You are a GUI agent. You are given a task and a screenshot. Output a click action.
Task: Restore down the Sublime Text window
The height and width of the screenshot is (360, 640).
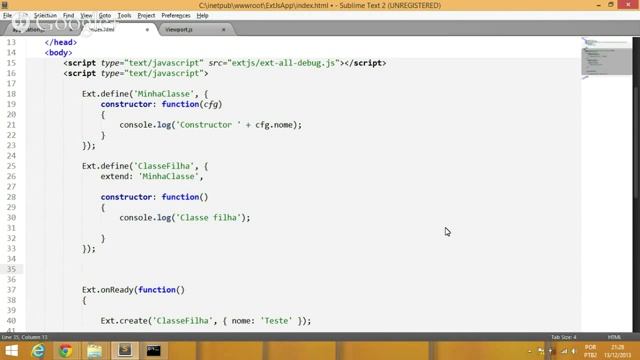611,5
